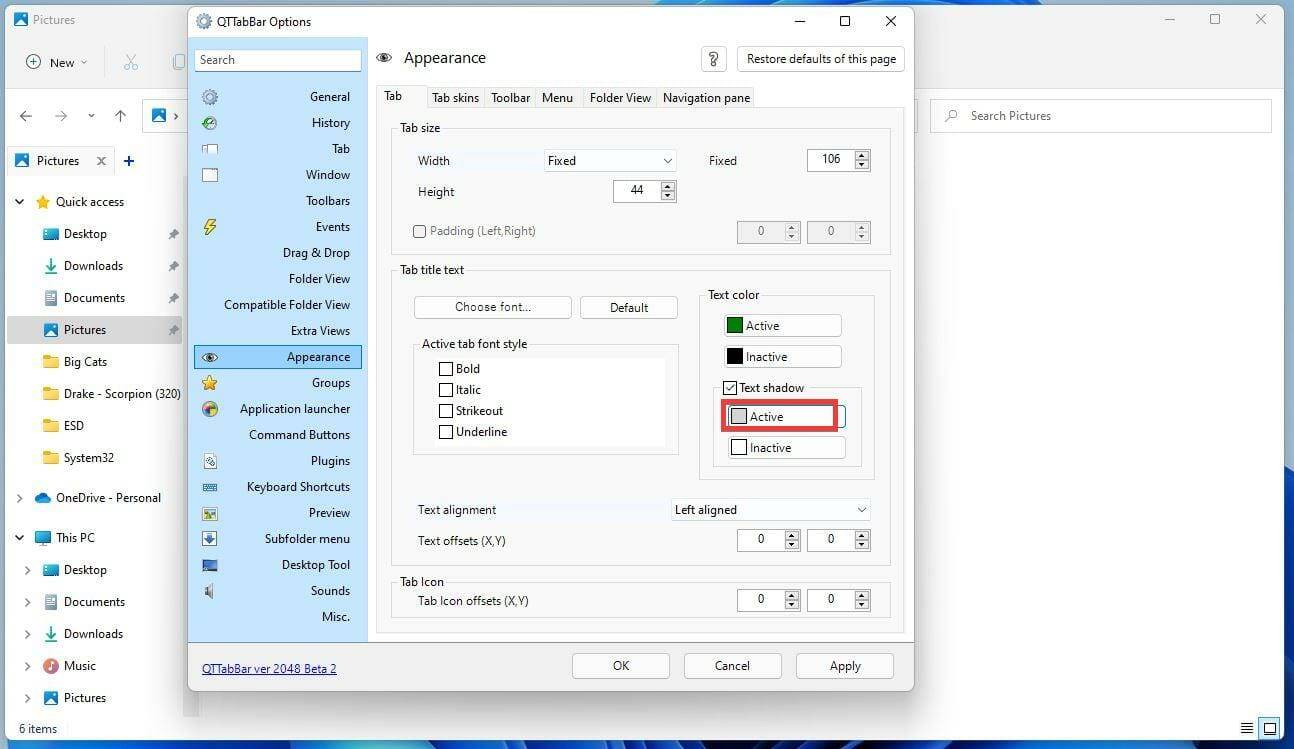Uncheck the Text shadow checkbox
1294x749 pixels.
[730, 388]
